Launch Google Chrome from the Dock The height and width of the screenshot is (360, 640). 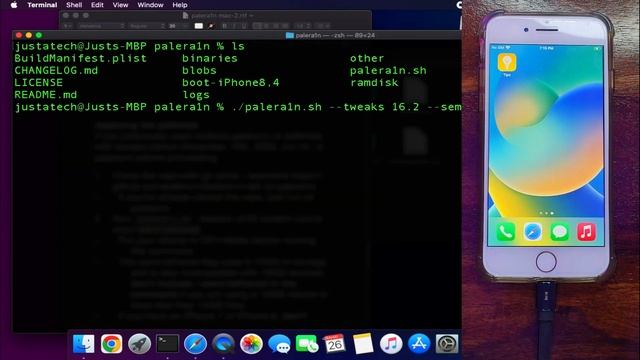[111, 344]
